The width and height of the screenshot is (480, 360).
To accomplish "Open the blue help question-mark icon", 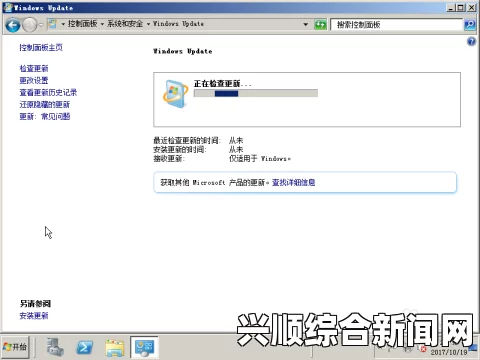I will pyautogui.click(x=471, y=41).
